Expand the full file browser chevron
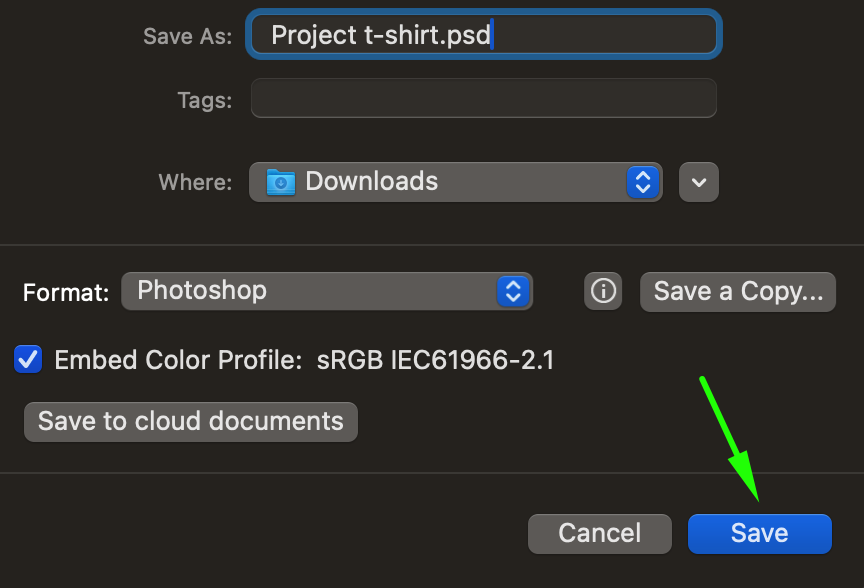Viewport: 864px width, 588px height. click(699, 182)
